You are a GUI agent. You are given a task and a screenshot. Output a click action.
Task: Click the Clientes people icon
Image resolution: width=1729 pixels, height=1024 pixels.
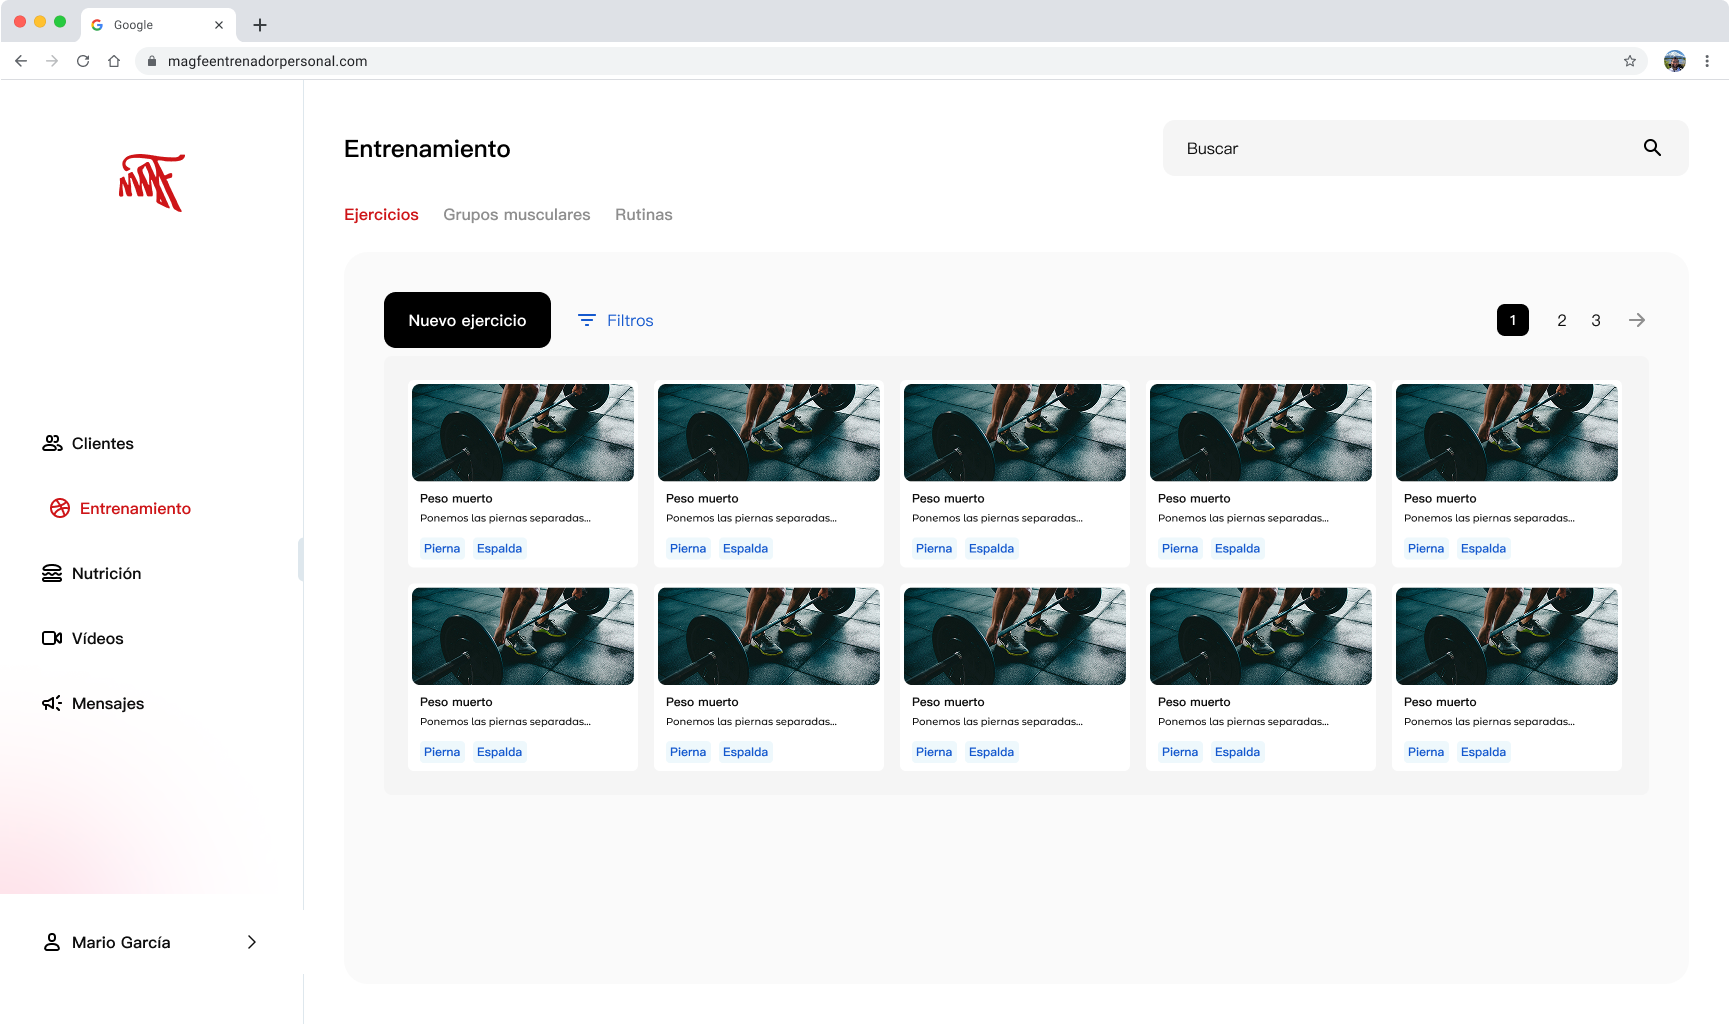tap(52, 443)
